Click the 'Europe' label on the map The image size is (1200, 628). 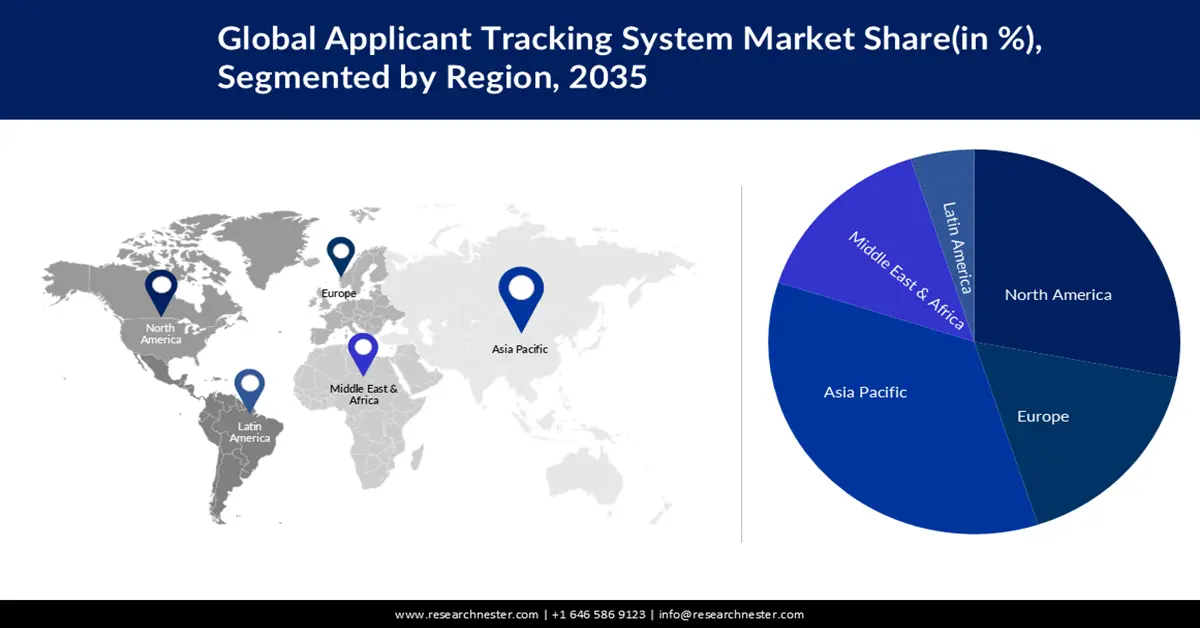click(339, 294)
